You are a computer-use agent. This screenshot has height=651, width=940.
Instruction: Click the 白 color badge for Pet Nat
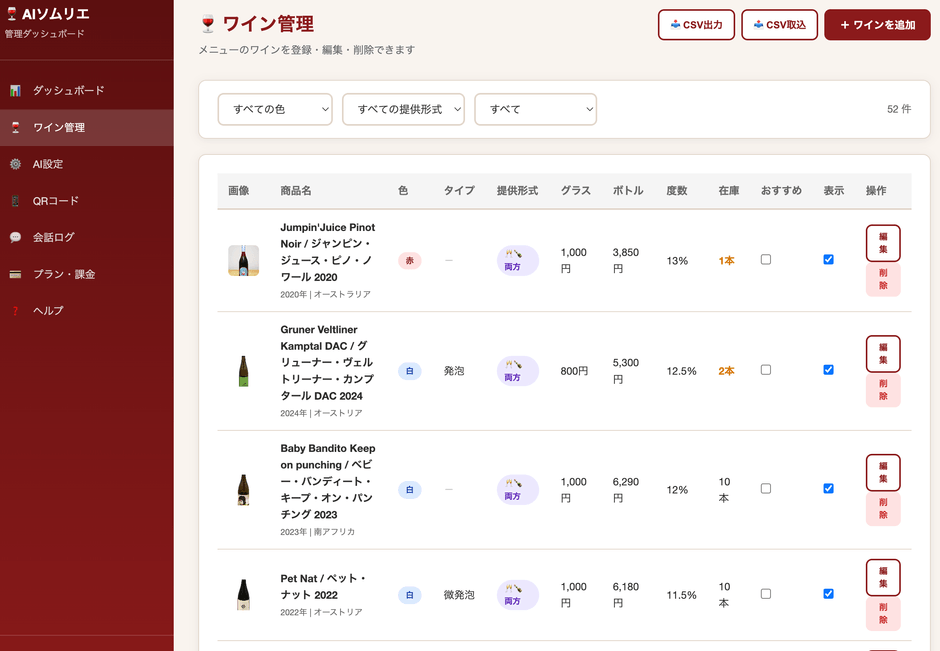(409, 595)
